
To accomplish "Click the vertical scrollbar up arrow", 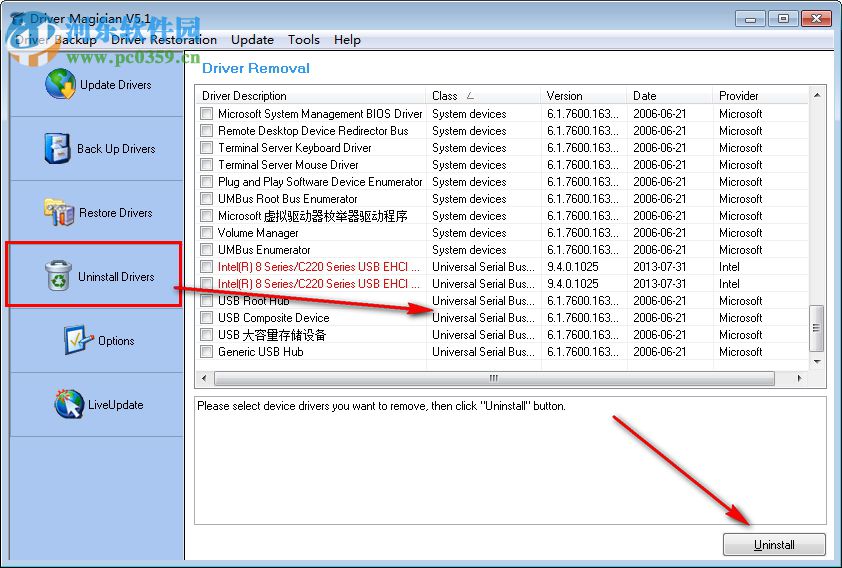I will click(817, 95).
